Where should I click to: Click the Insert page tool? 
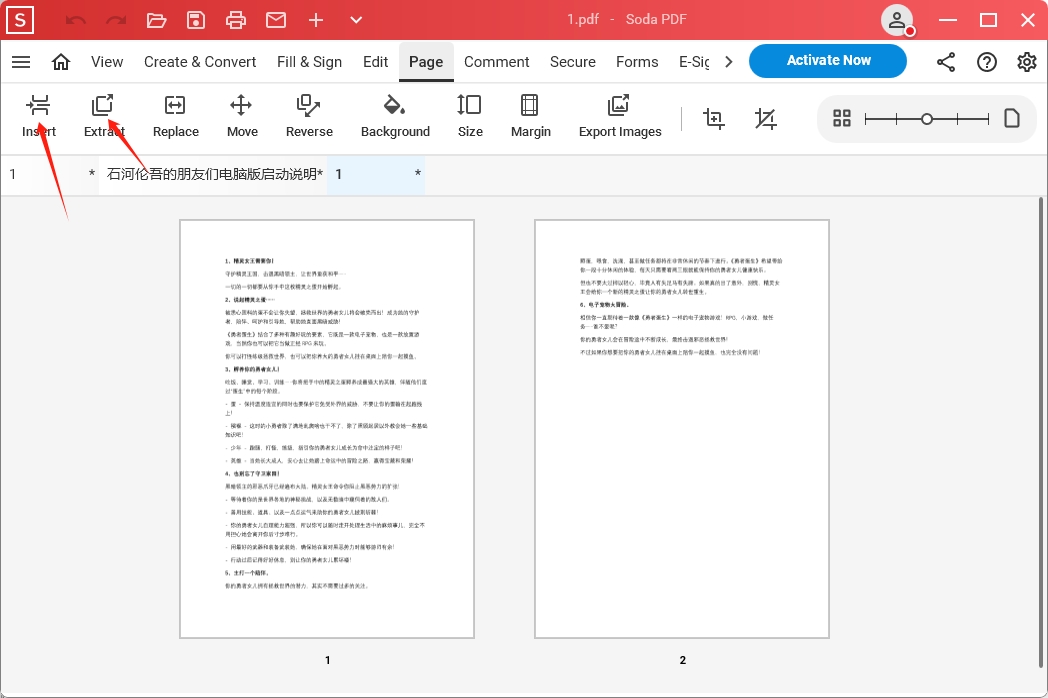39,116
